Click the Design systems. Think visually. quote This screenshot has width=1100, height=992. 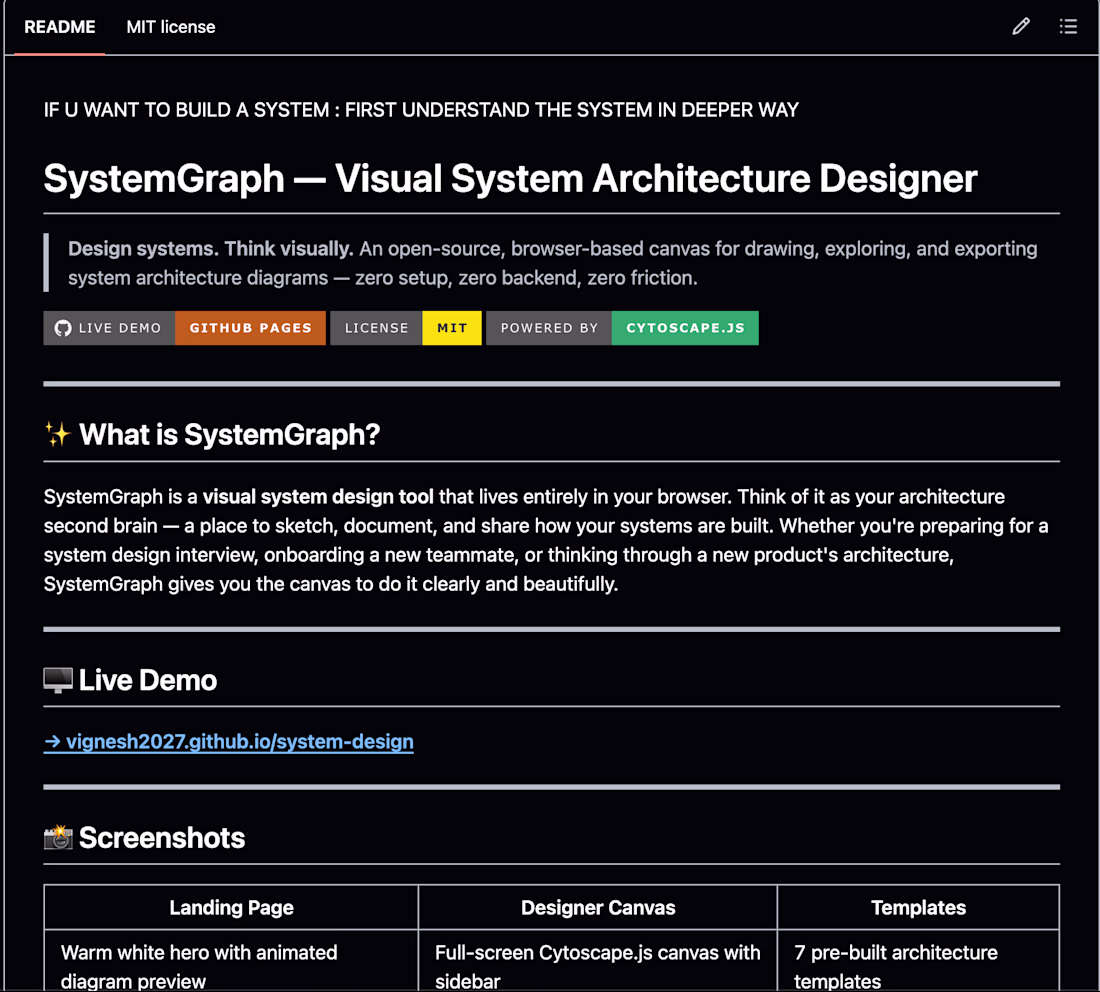553,263
